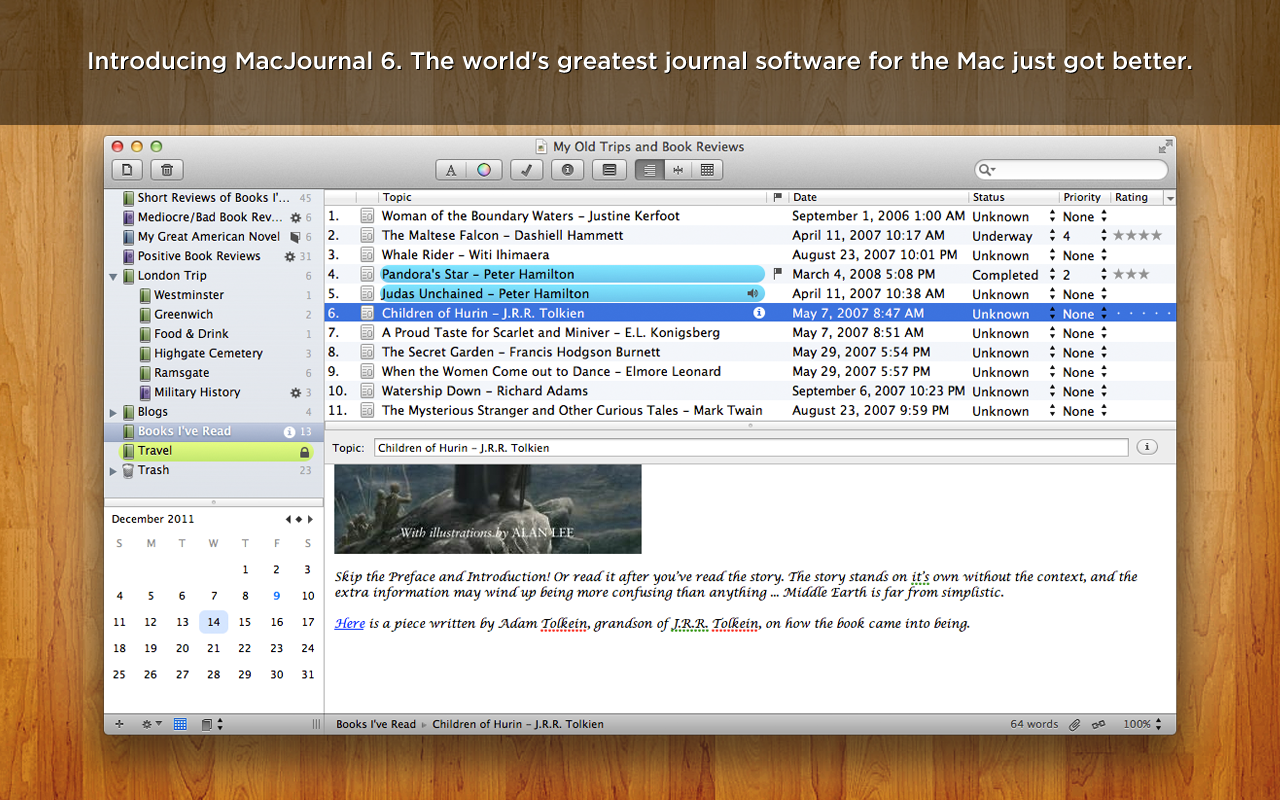Toggle the lock on Travel journal
The width and height of the screenshot is (1280, 800).
[305, 452]
